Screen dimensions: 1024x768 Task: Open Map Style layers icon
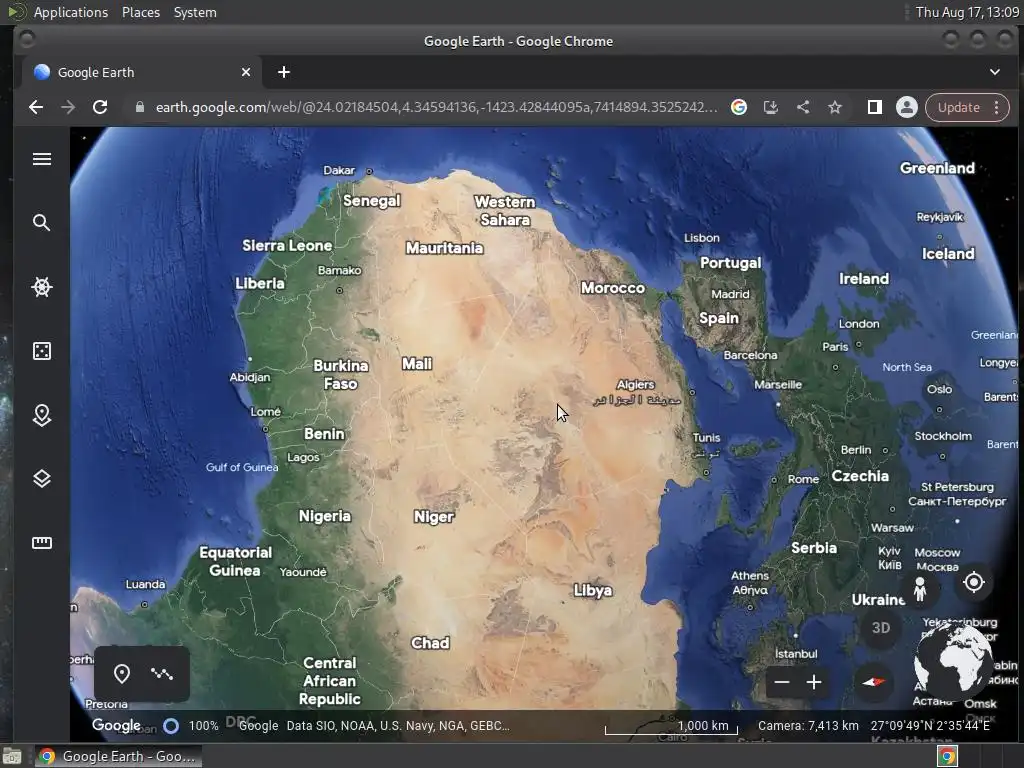(42, 479)
